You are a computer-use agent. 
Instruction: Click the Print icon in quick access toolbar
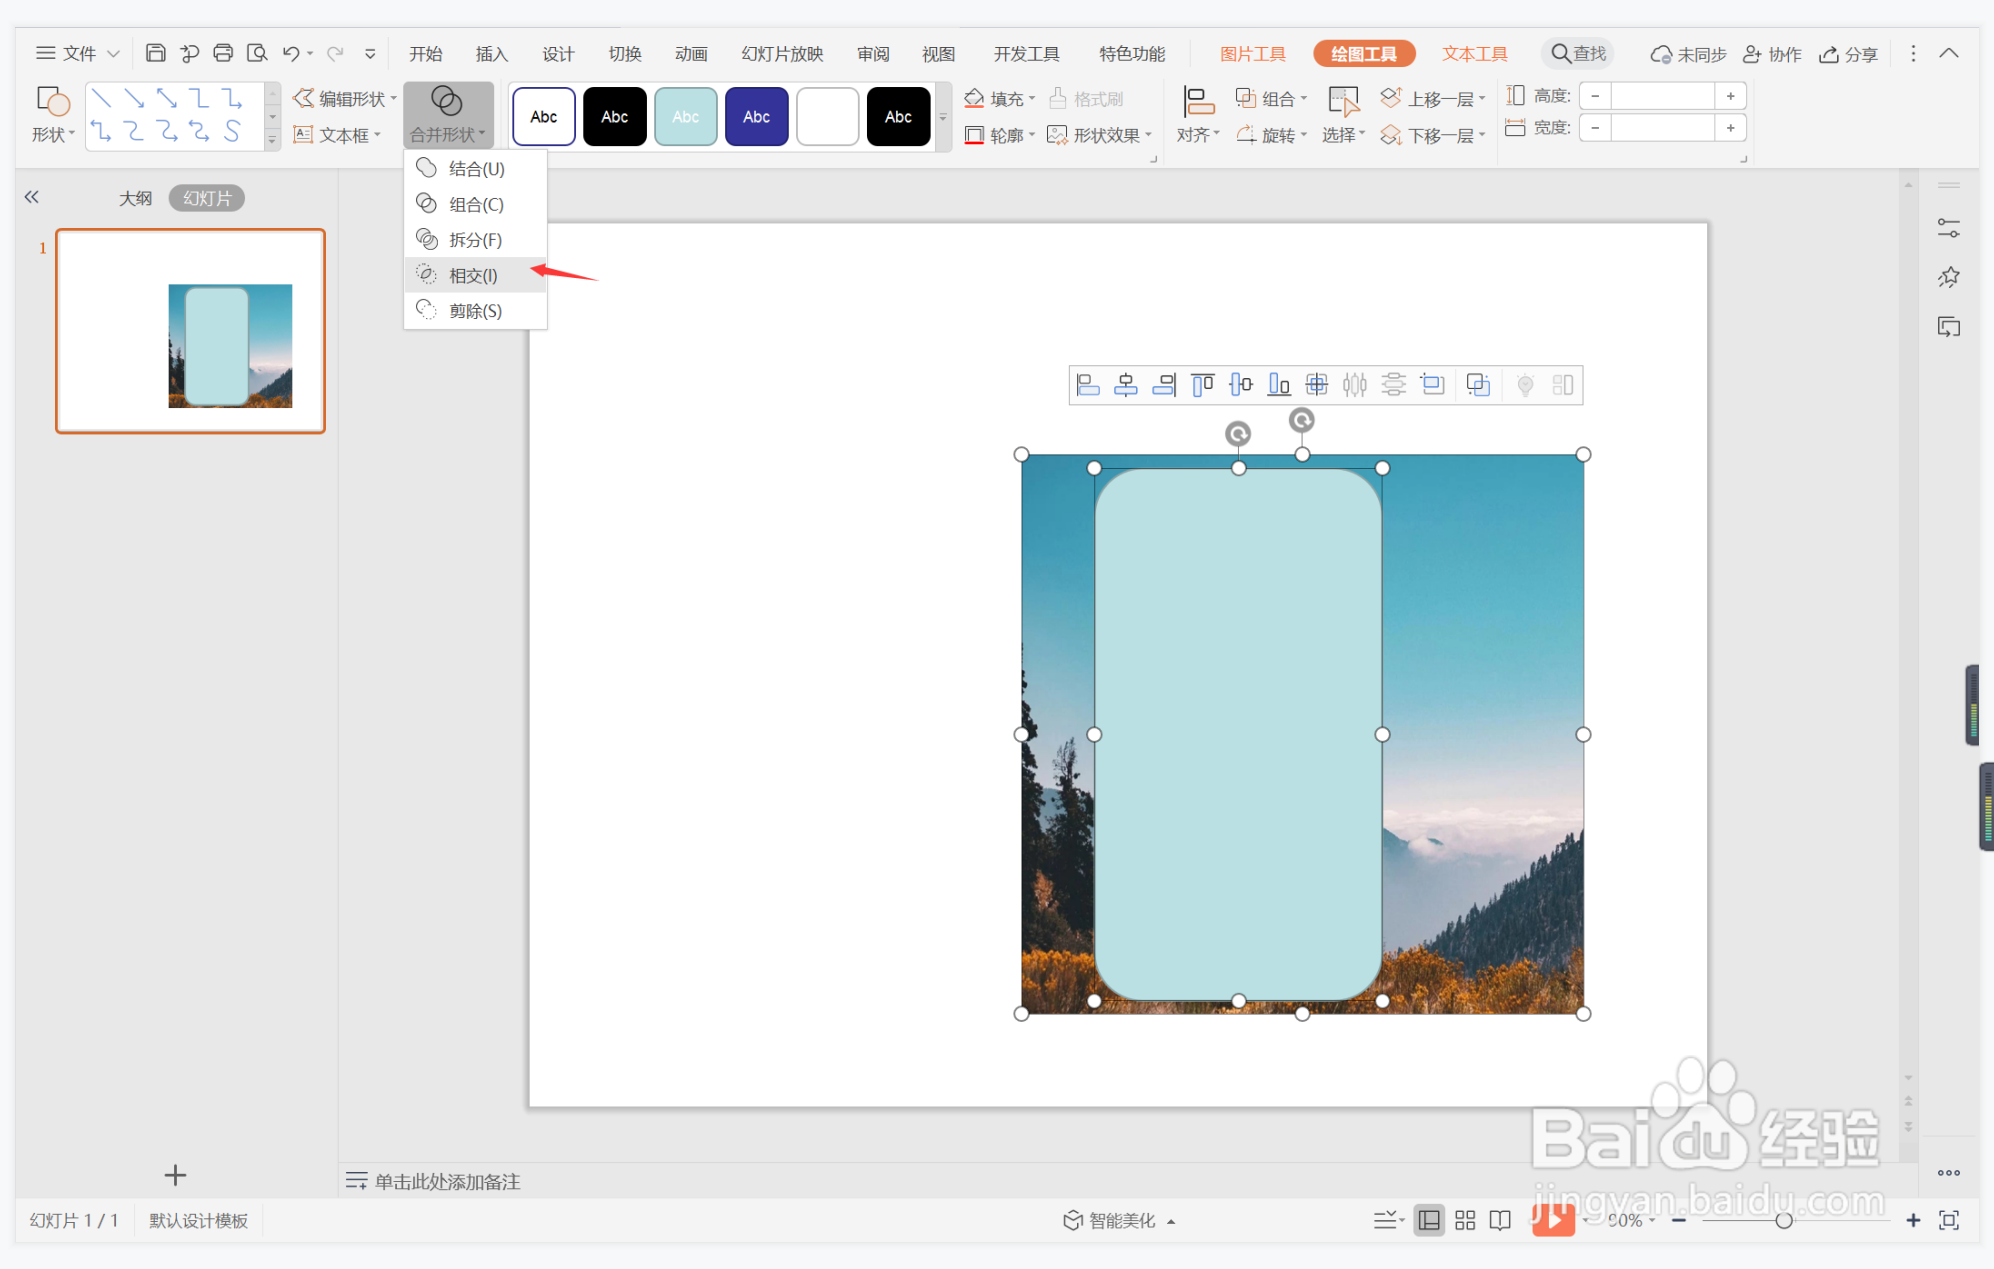[223, 53]
